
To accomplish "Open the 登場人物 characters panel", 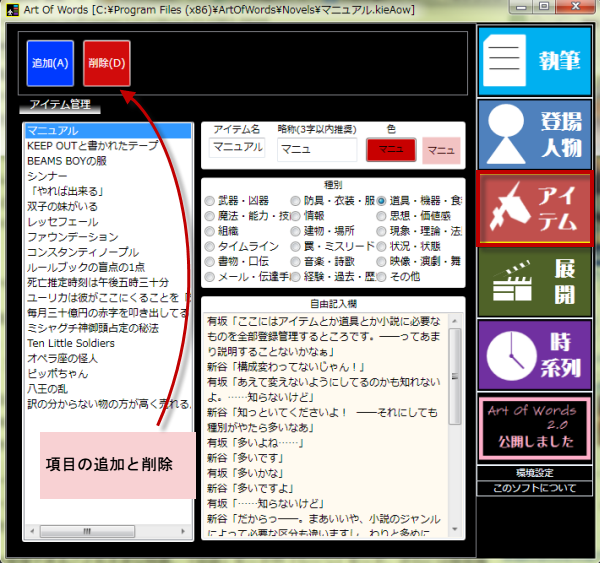I will [x=534, y=134].
